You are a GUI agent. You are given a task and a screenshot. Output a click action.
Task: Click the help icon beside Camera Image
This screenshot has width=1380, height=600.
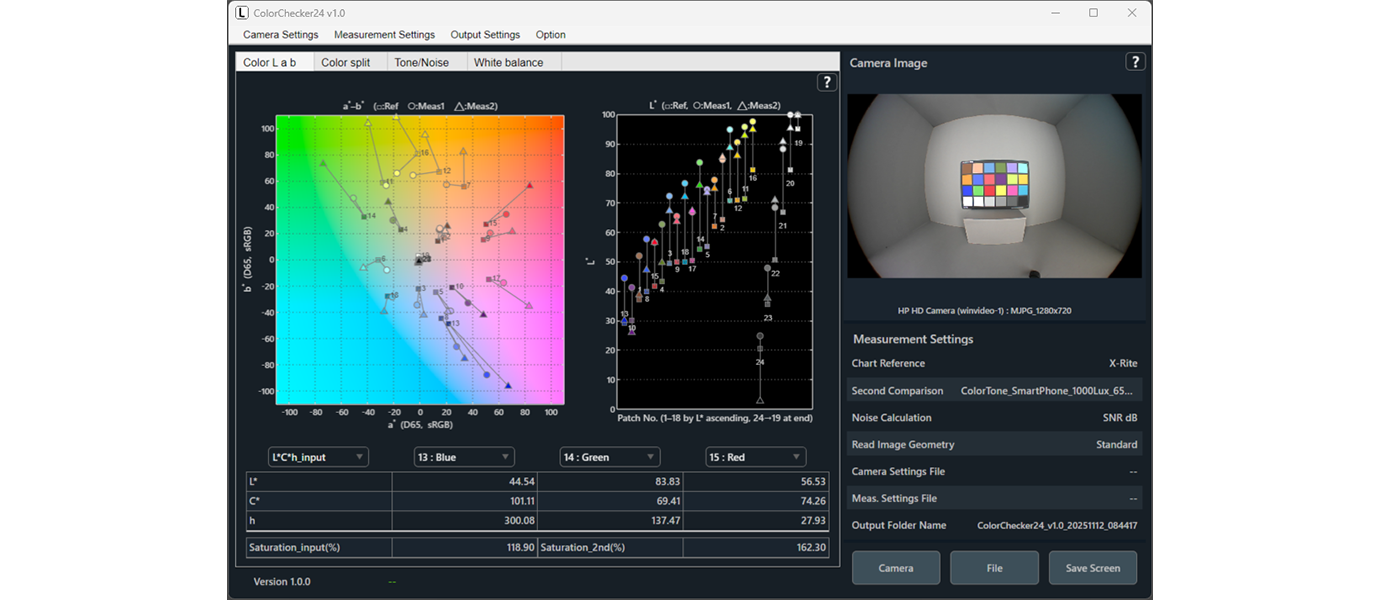[1135, 62]
